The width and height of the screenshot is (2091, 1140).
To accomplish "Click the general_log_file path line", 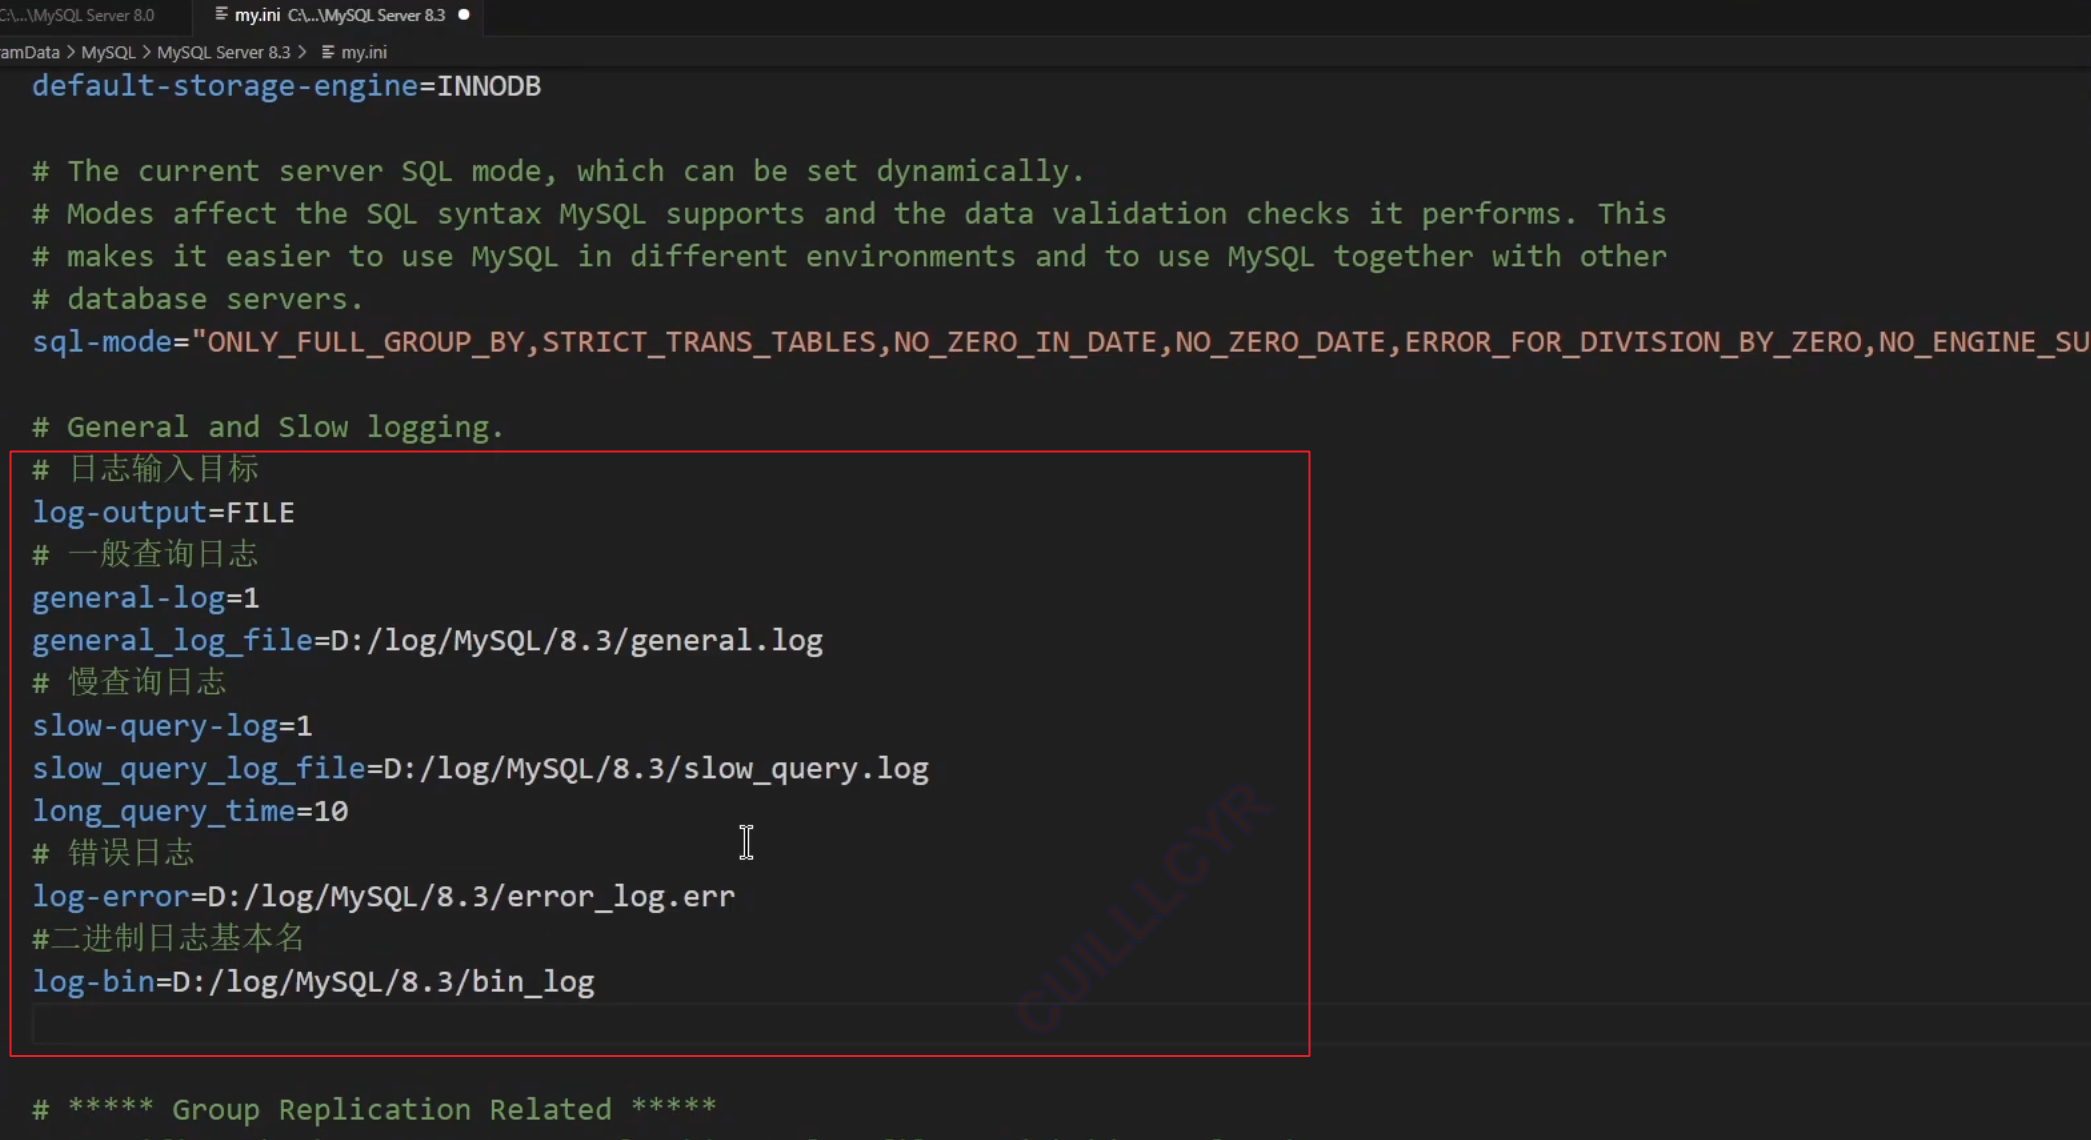I will pos(427,641).
